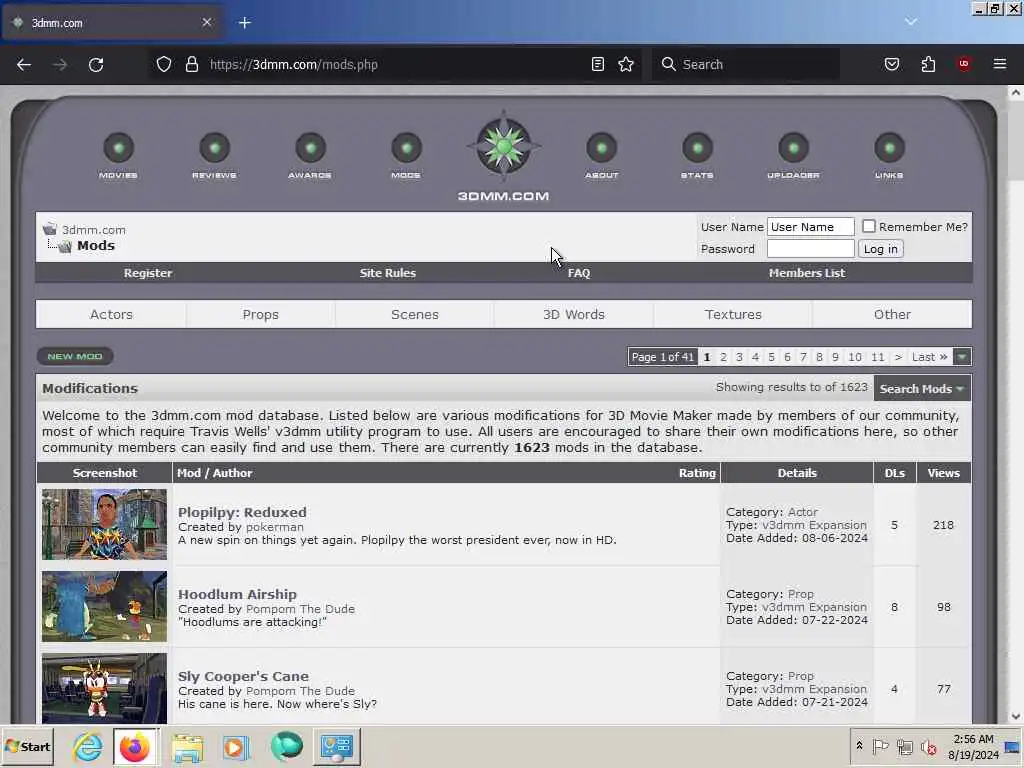Open the Mods nav button

pos(406,155)
